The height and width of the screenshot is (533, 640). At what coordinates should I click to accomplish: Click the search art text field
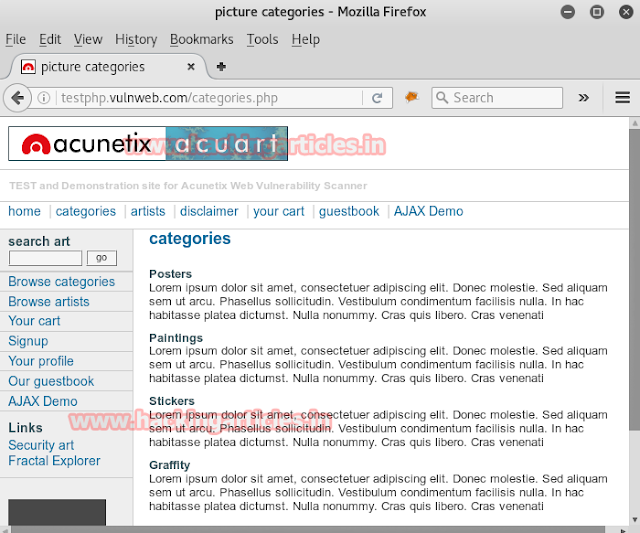point(45,258)
